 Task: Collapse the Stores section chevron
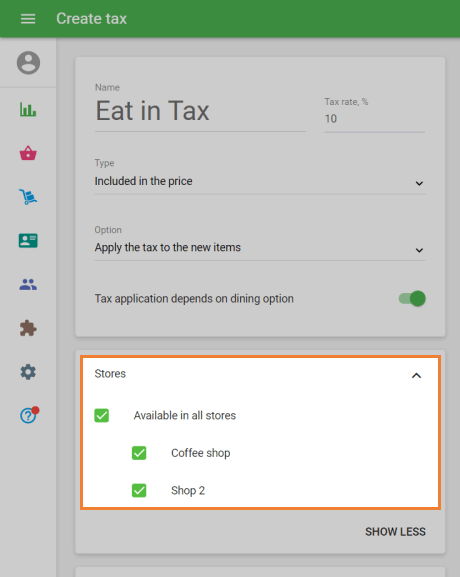click(x=416, y=375)
